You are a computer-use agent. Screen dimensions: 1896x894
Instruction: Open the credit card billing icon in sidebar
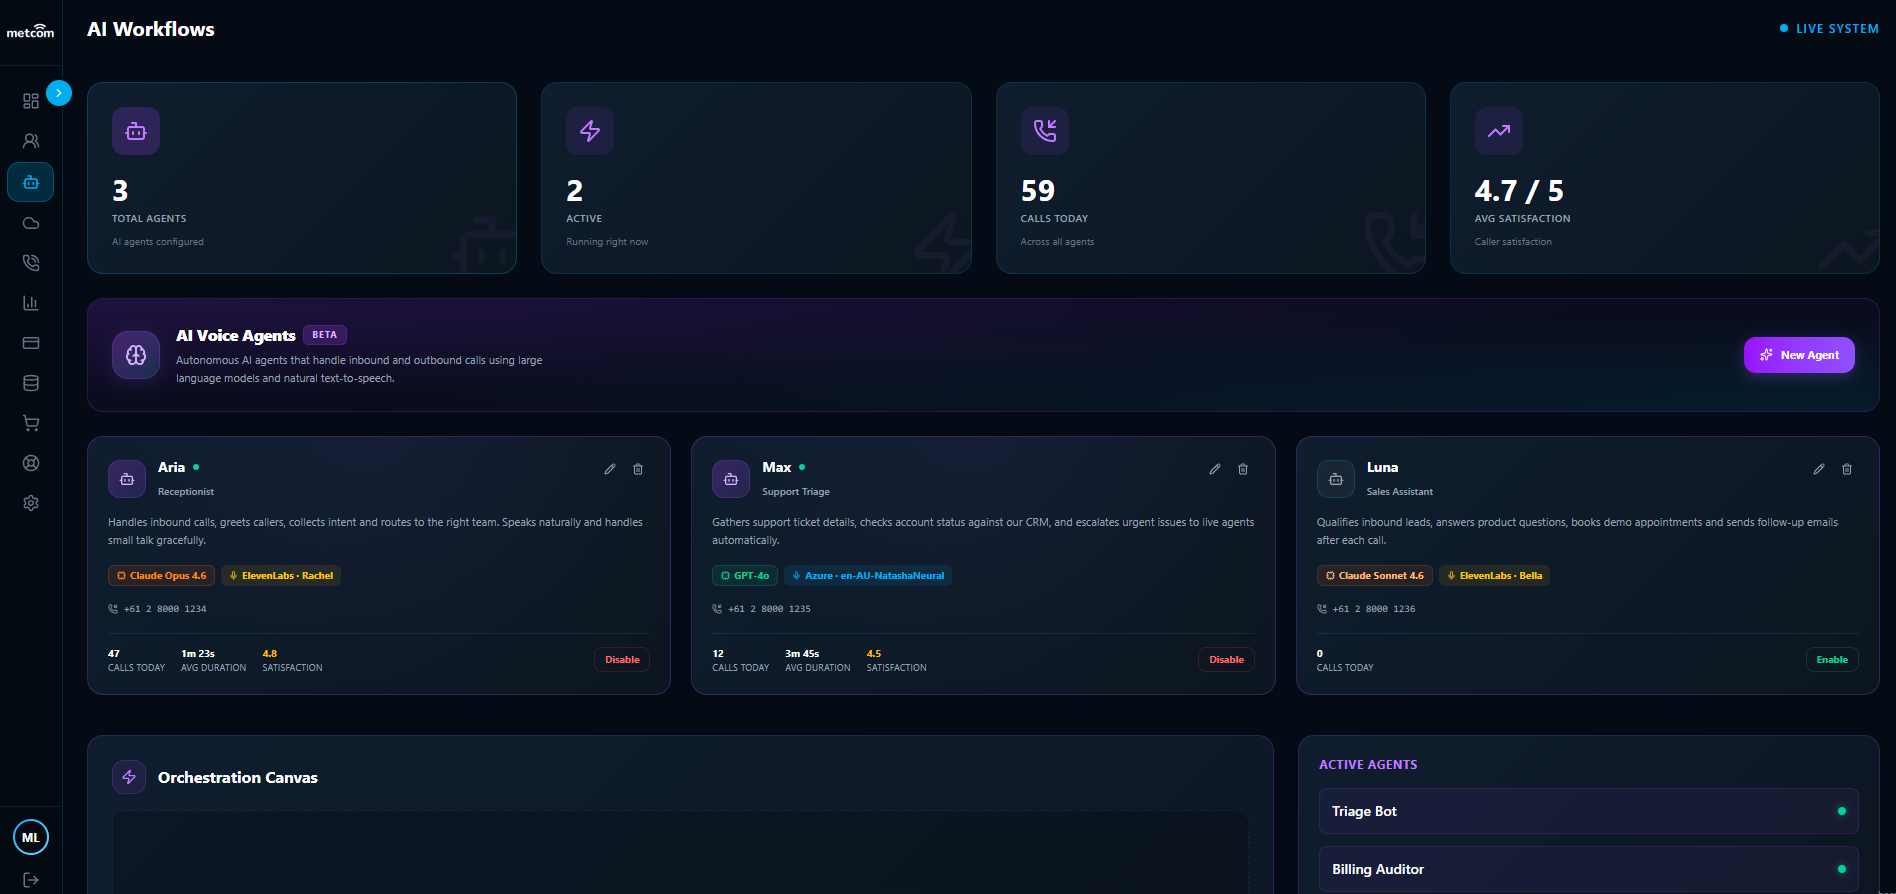point(31,343)
